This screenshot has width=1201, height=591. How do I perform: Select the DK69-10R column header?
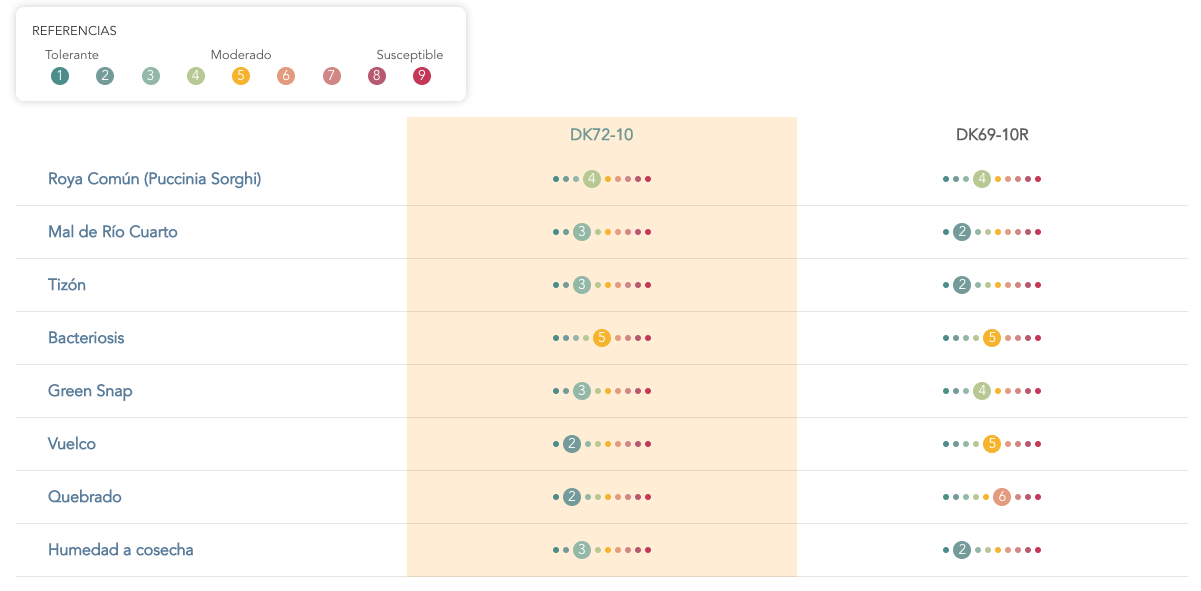pos(992,135)
